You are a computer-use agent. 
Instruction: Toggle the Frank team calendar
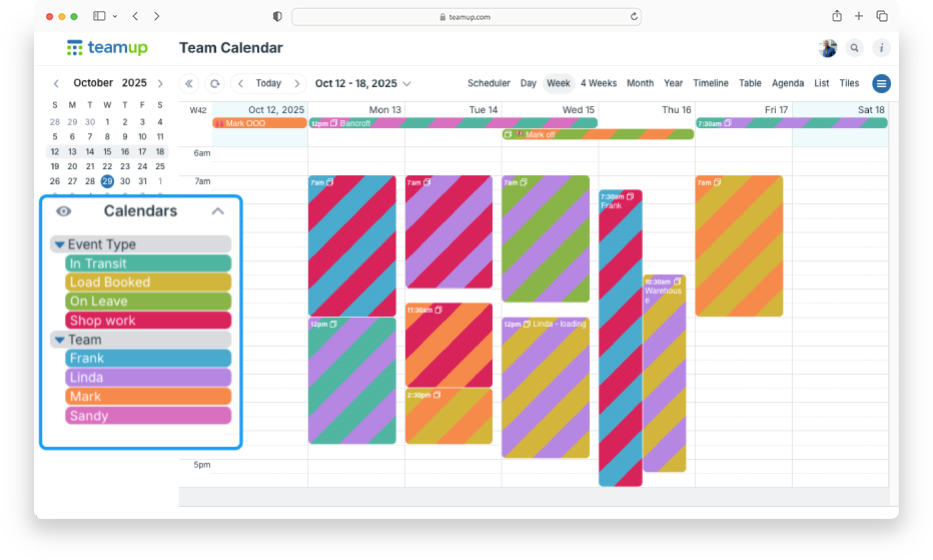(x=148, y=358)
